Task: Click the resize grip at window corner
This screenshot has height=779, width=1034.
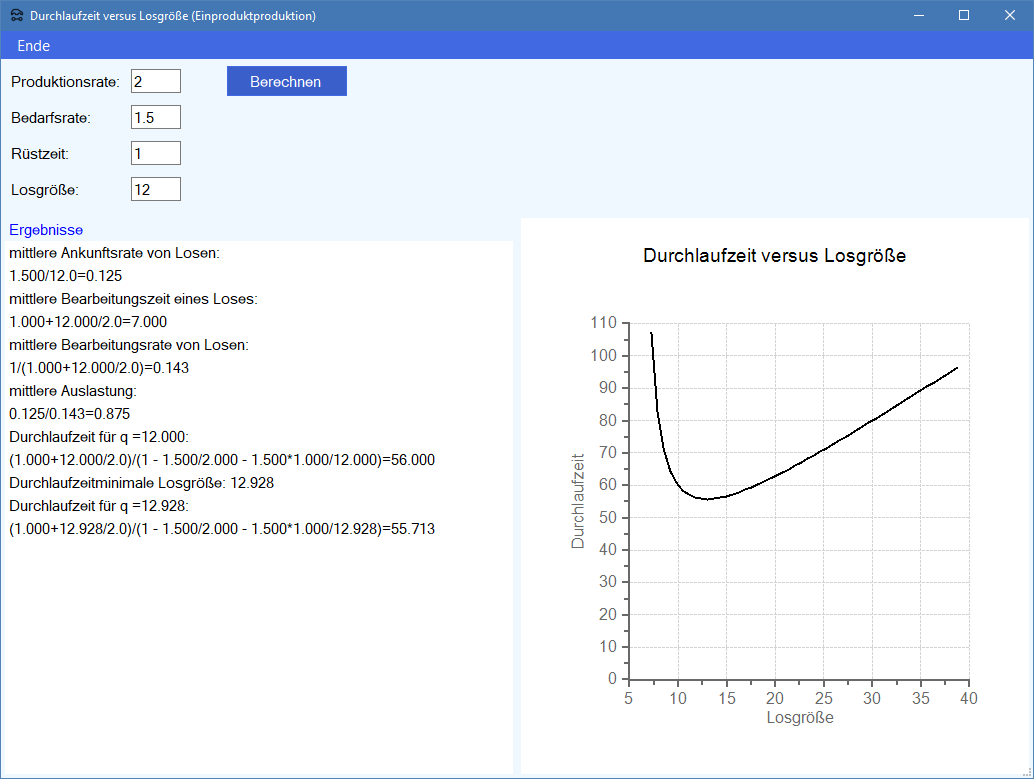Action: pos(1027,772)
